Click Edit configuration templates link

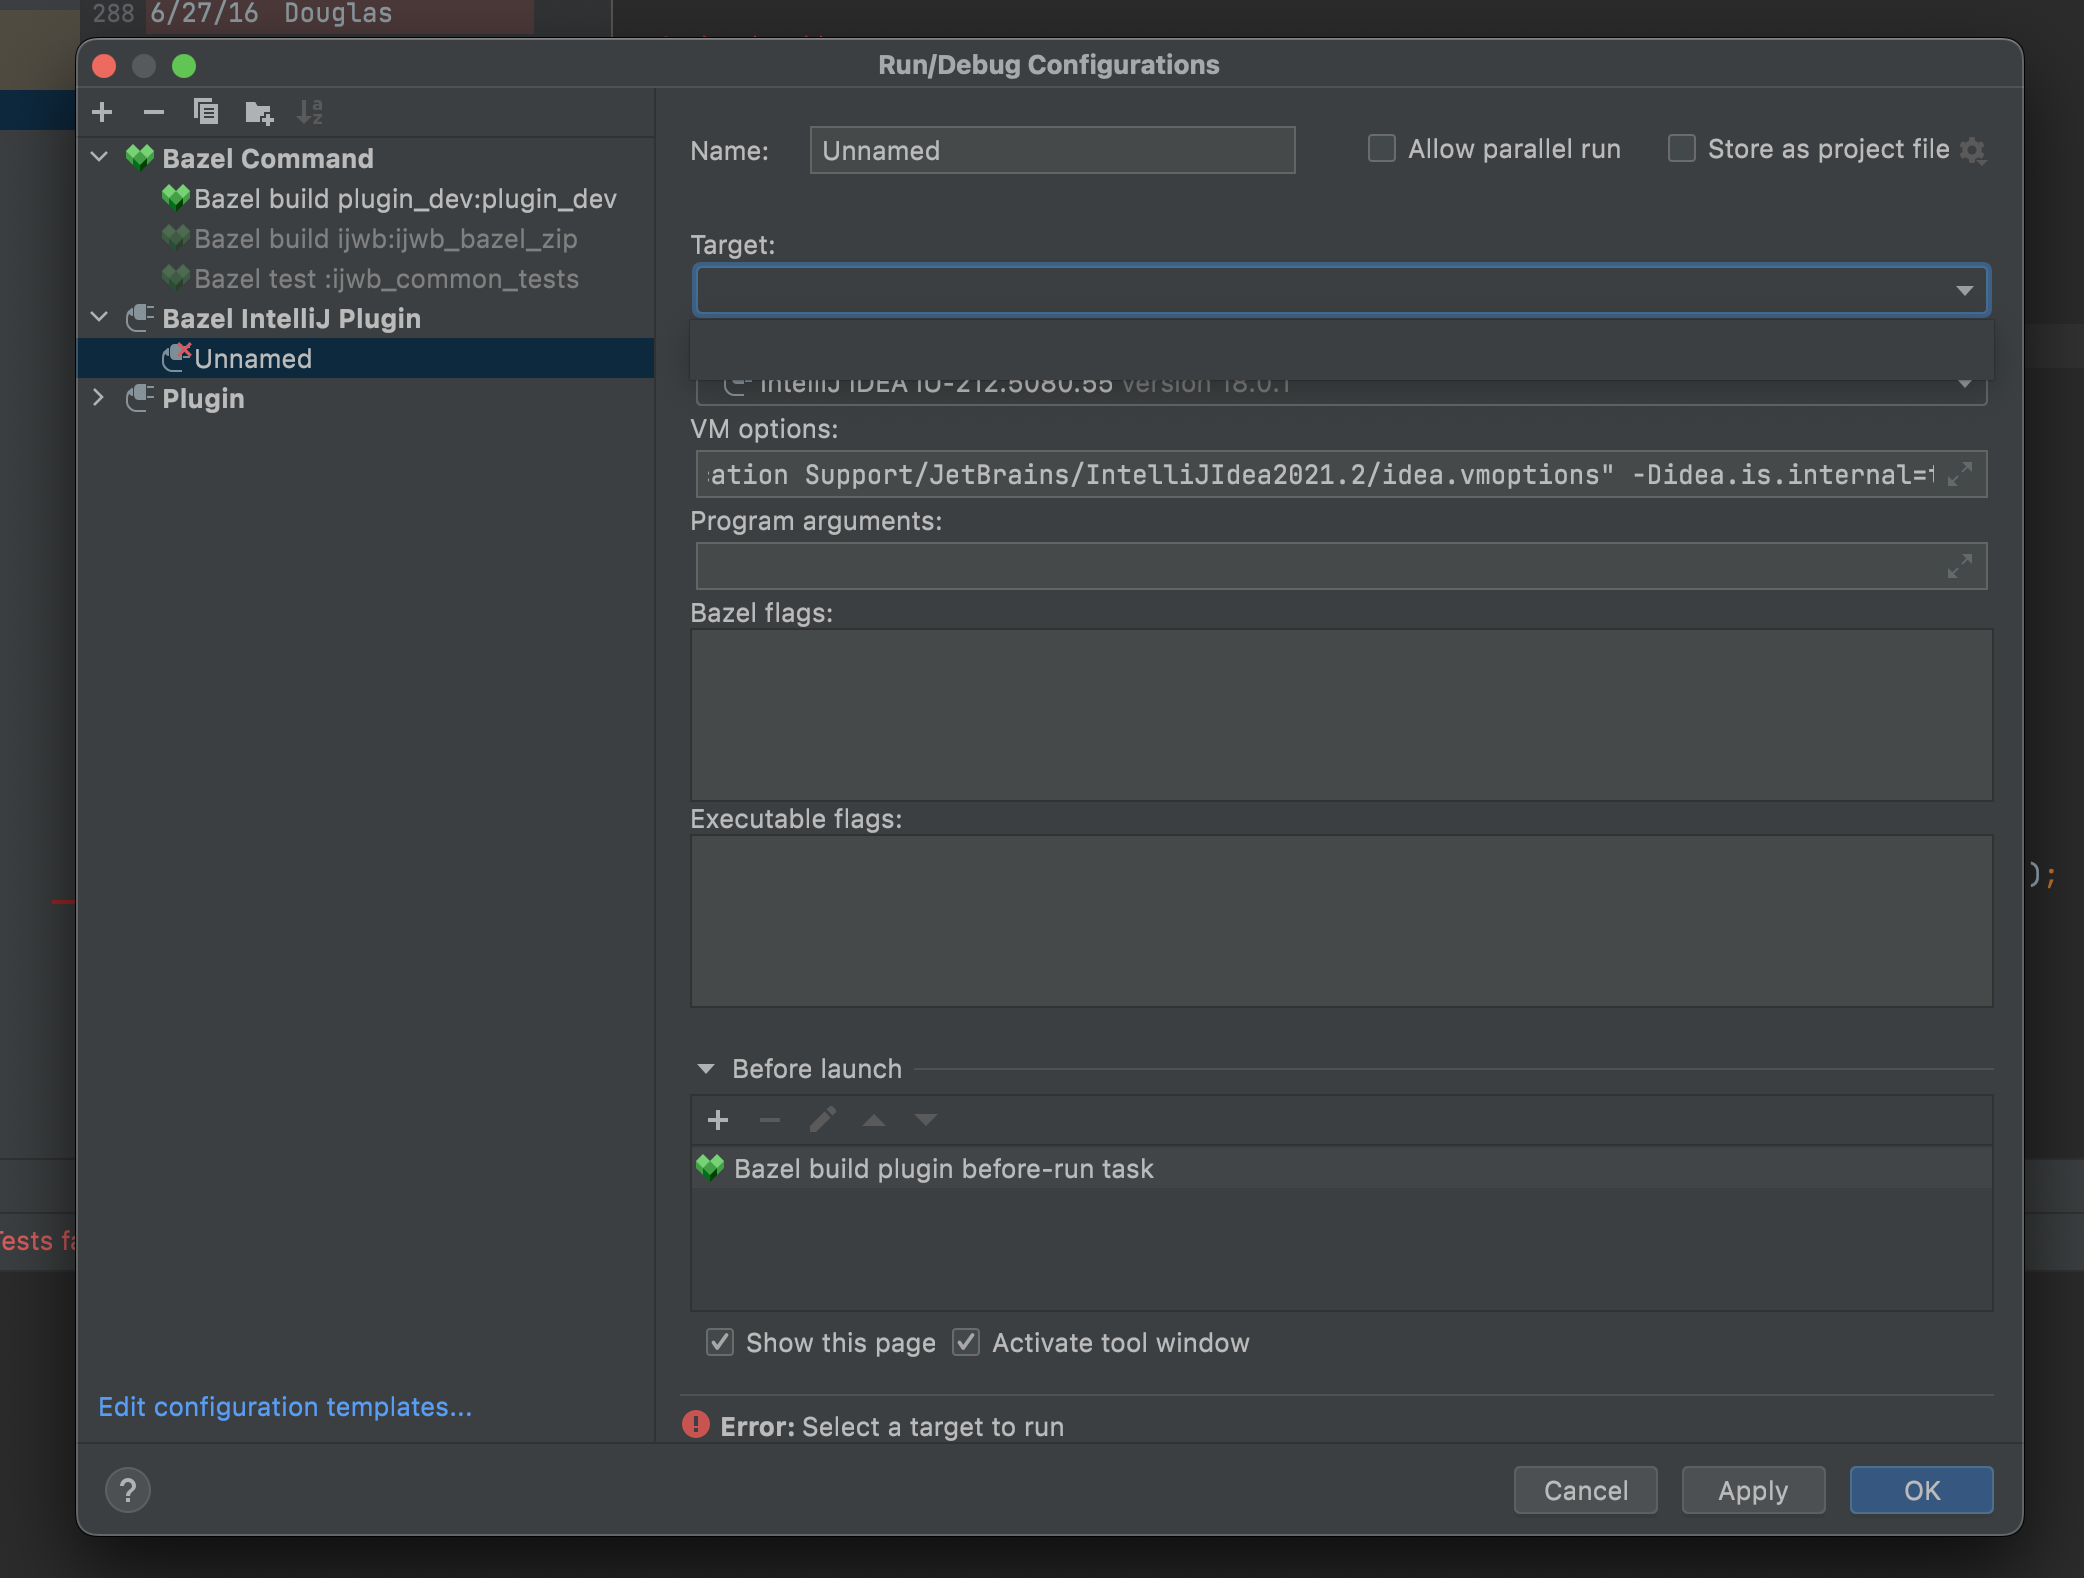284,1406
